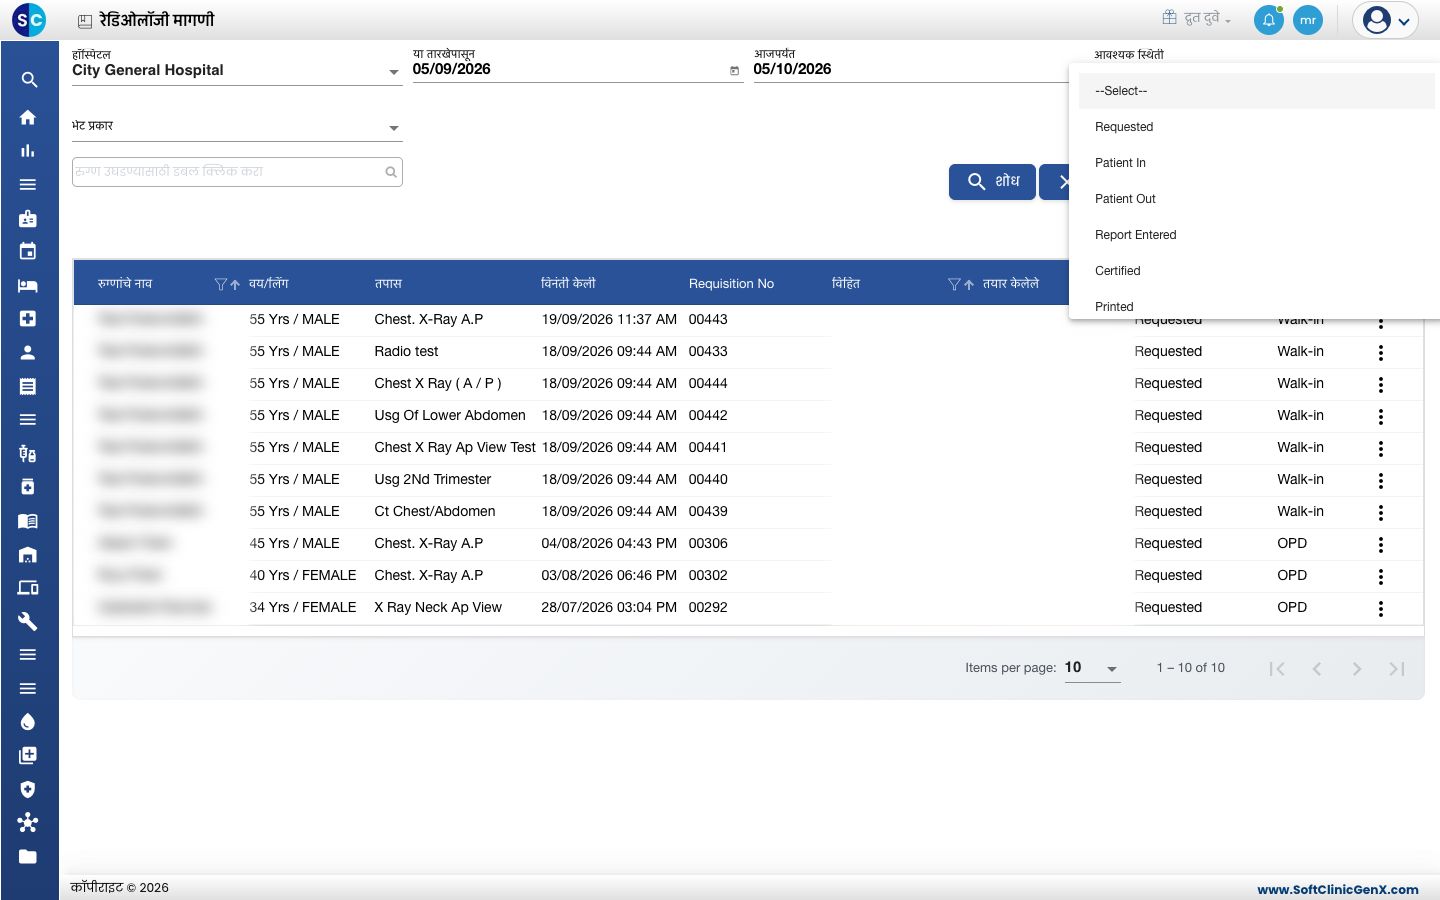1440x900 pixels.
Task: Focus the patient search input field
Action: (x=237, y=172)
